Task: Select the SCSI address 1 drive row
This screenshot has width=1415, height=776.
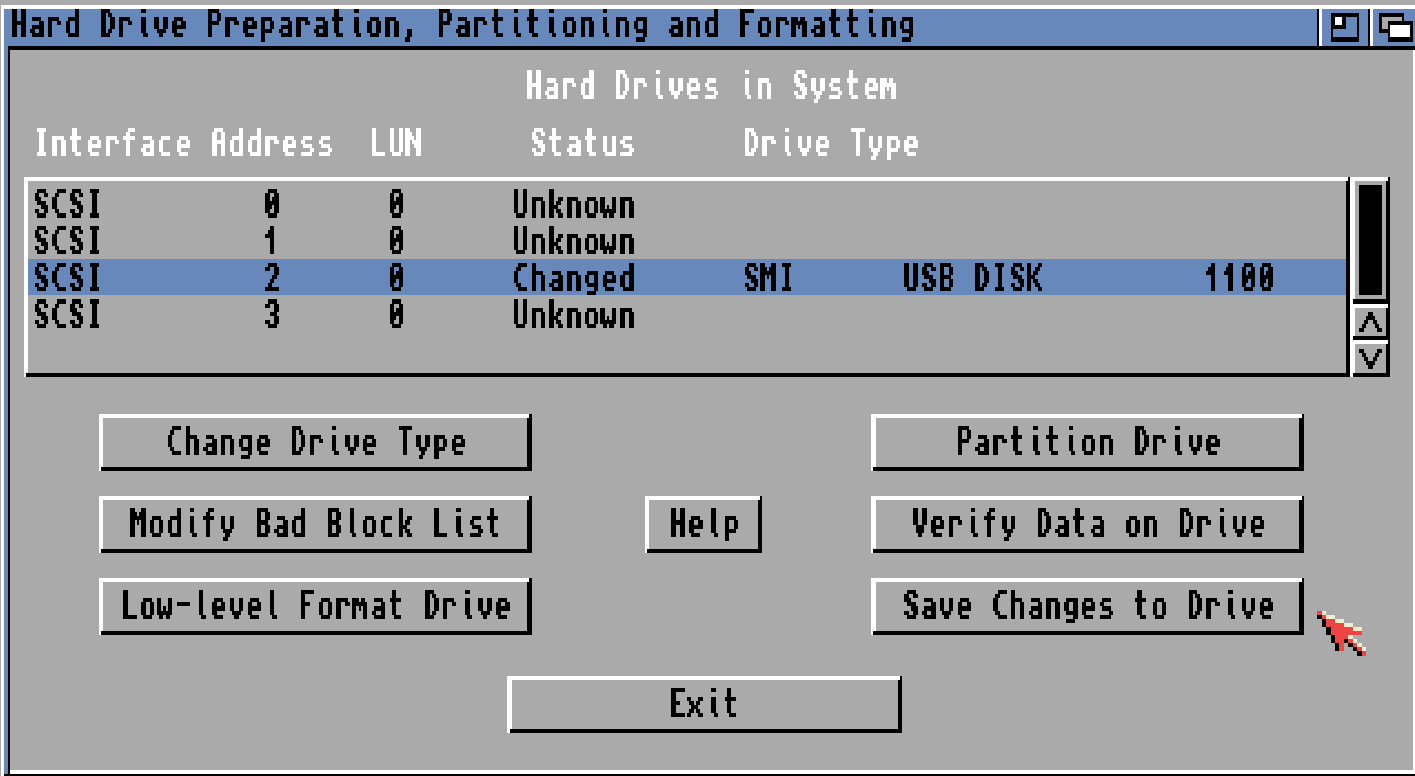Action: point(400,242)
